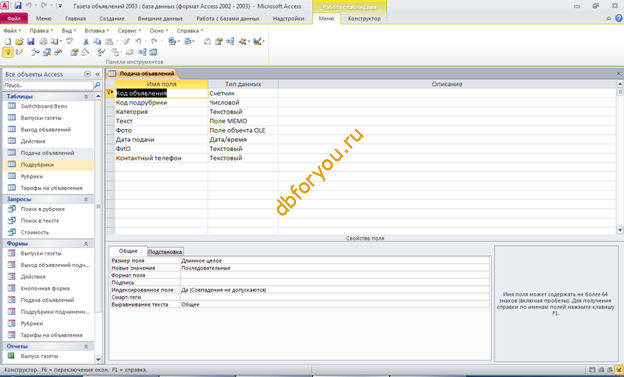Click the Insert Rows icon
This screenshot has height=377, width=624.
coord(35,52)
